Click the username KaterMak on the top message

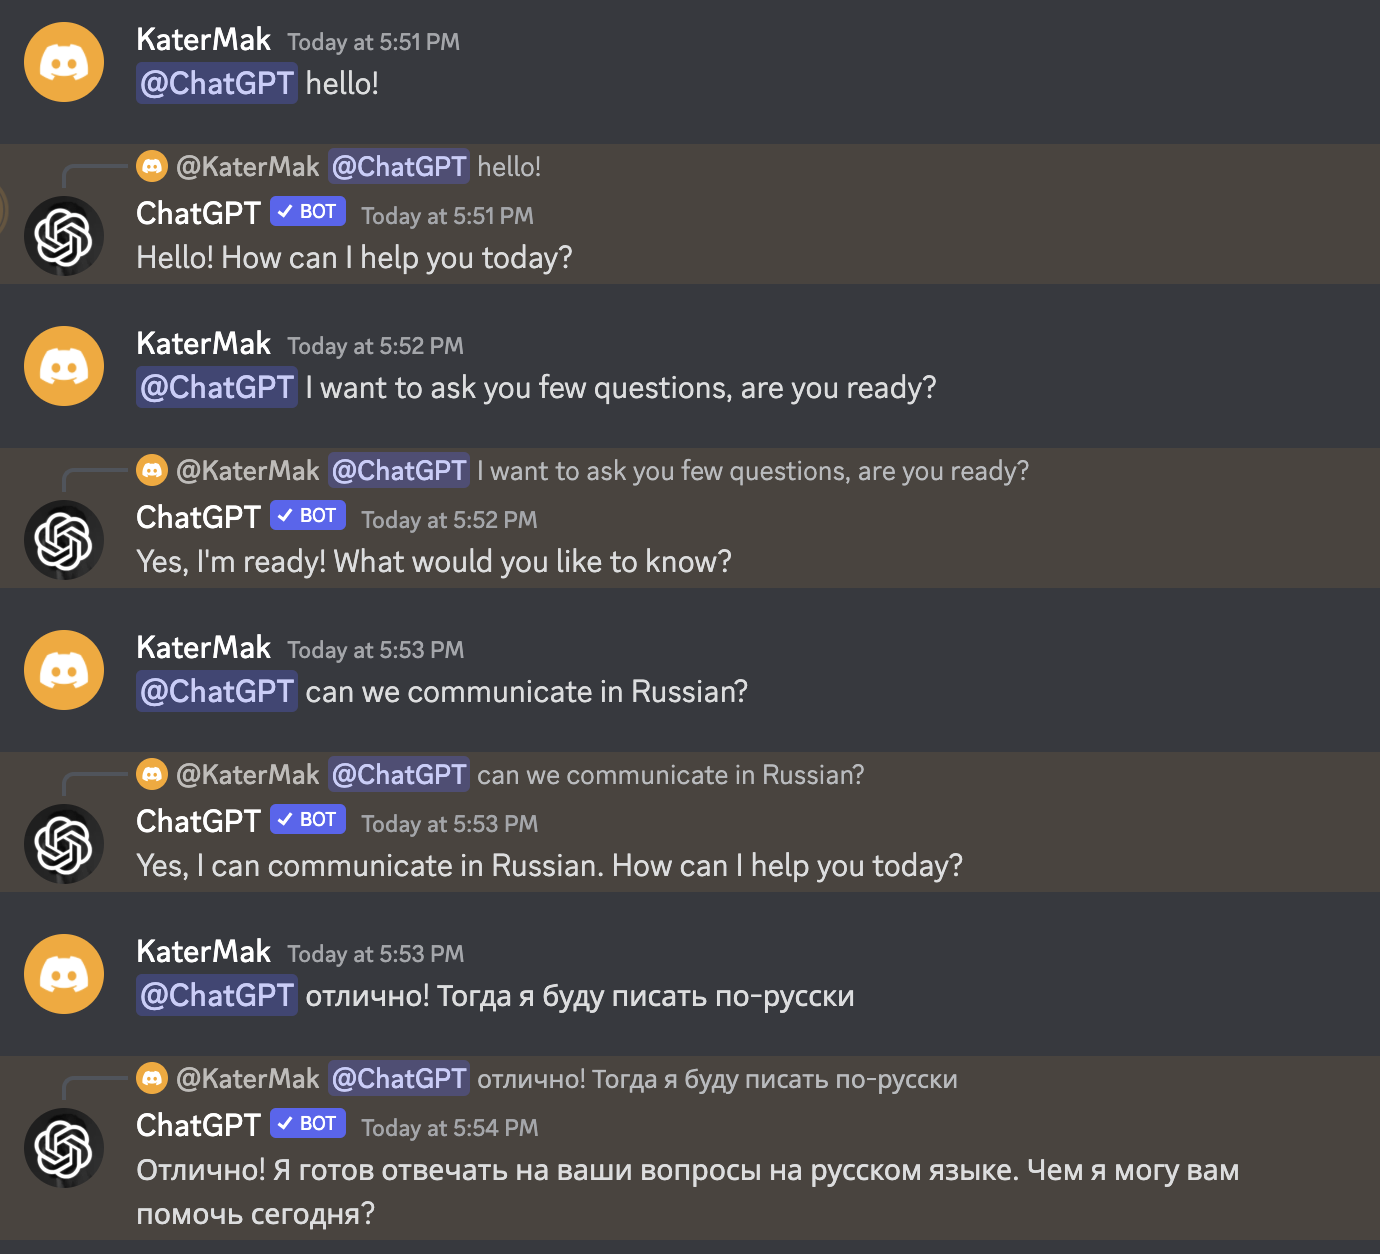[x=203, y=40]
